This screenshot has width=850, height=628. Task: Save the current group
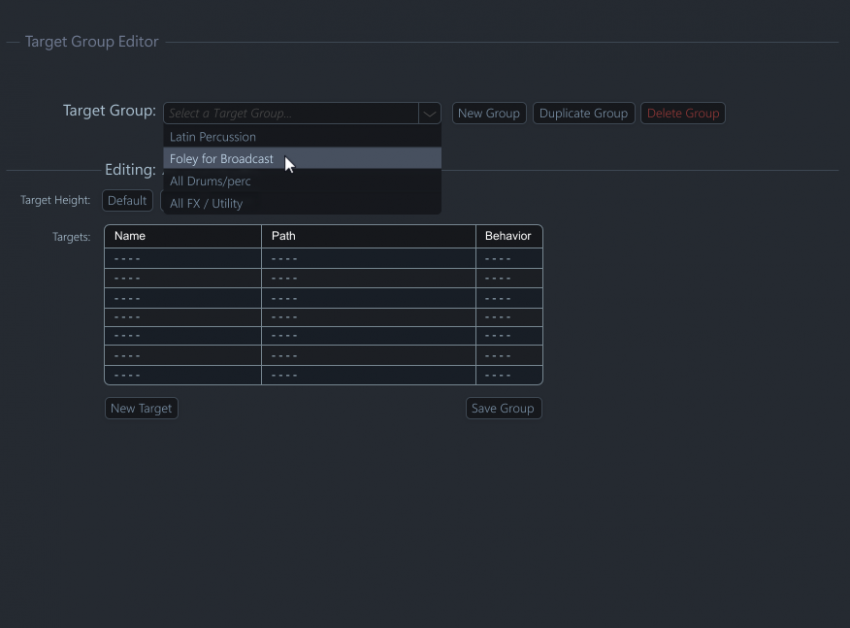click(503, 408)
